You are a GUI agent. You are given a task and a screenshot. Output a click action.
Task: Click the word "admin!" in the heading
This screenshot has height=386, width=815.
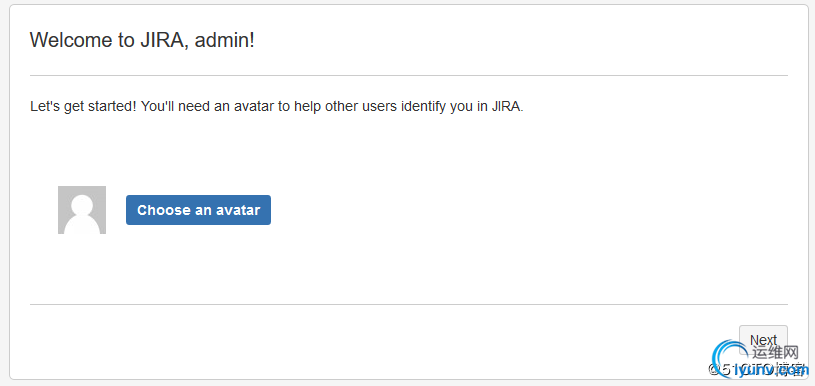tap(225, 40)
